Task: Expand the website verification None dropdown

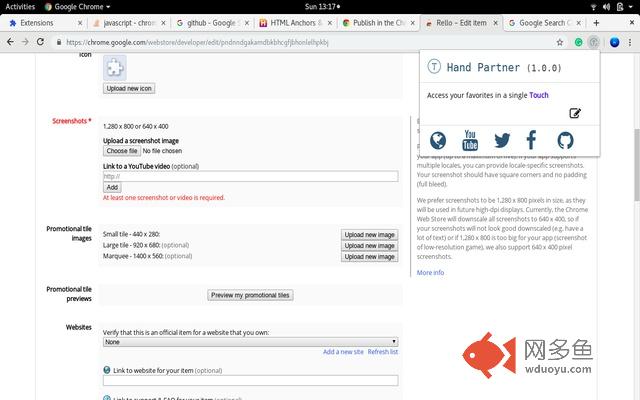Action: click(x=250, y=342)
